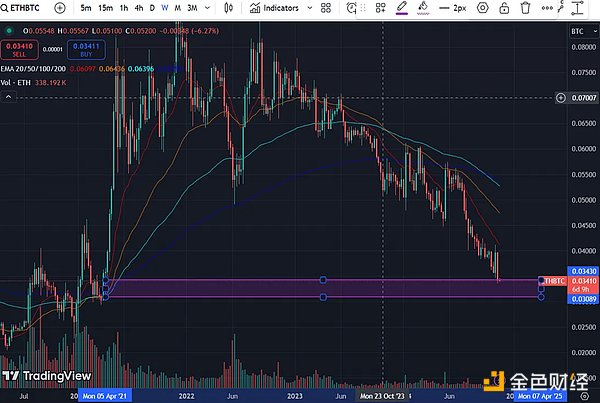Click the ETHBTC symbol search field
The image size is (600, 403).
click(26, 8)
